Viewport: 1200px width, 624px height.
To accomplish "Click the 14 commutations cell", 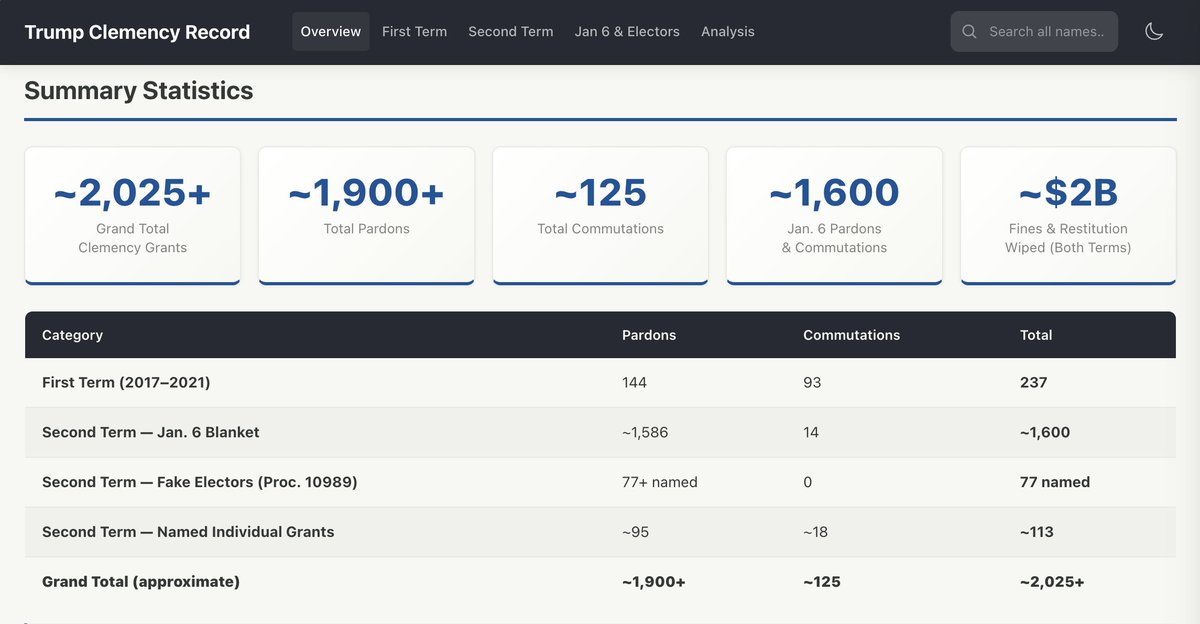I will pyautogui.click(x=811, y=432).
